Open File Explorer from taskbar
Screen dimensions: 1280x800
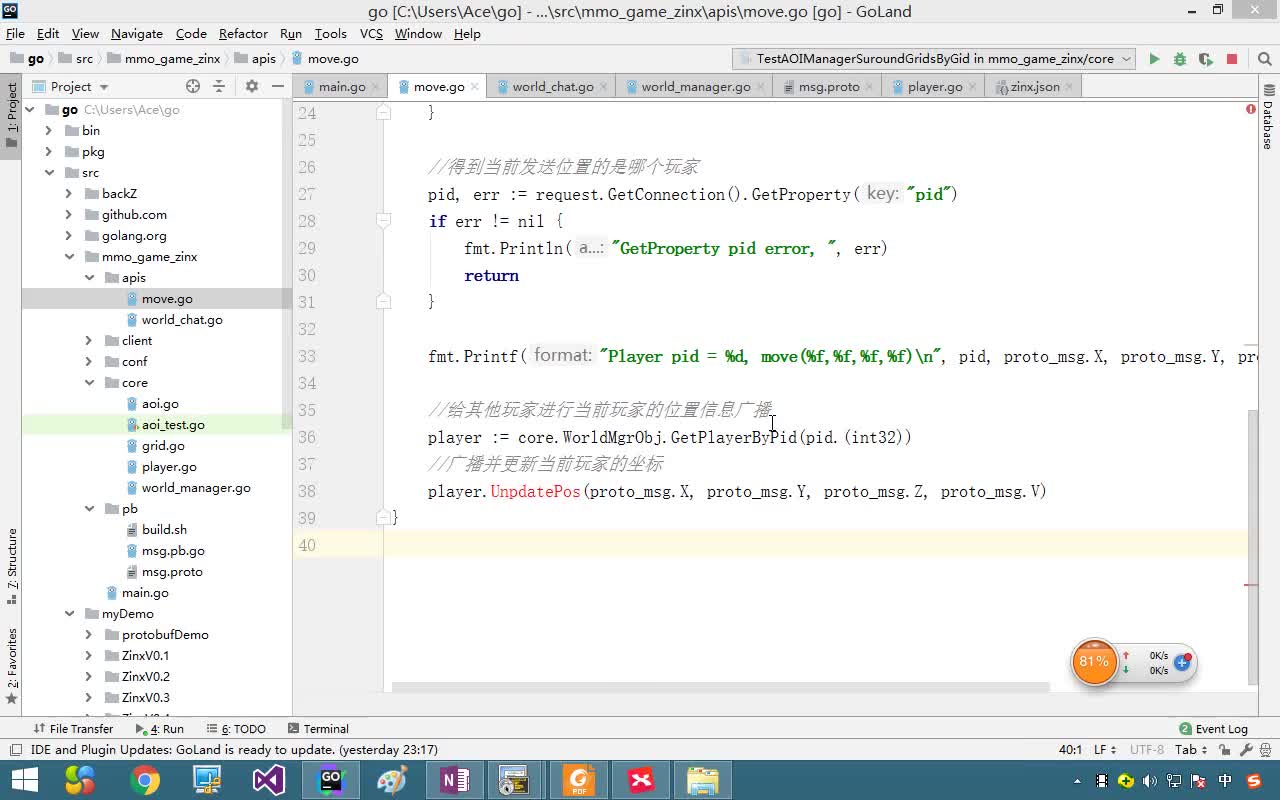click(x=703, y=780)
